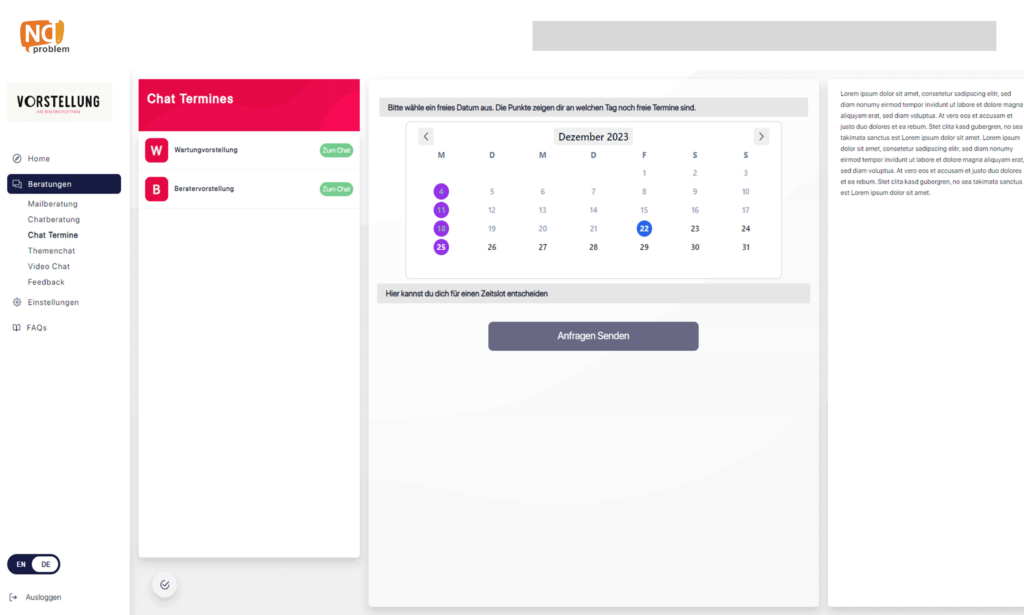Image resolution: width=1024 pixels, height=615 pixels.
Task: Go to next month in calendar
Action: [x=761, y=137]
